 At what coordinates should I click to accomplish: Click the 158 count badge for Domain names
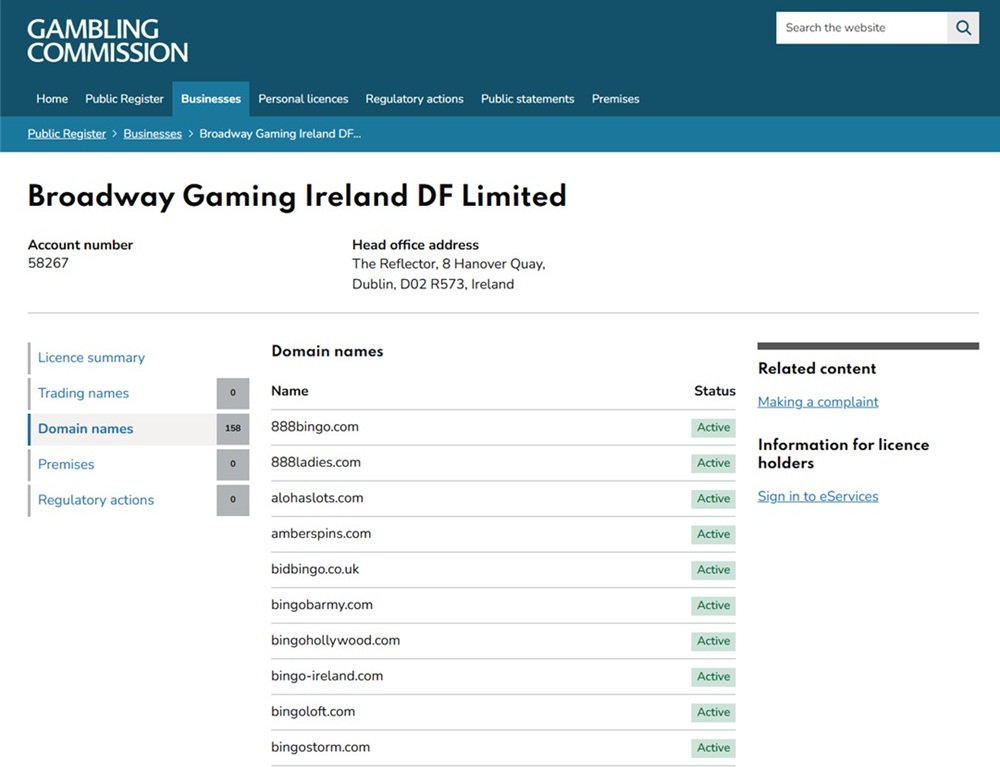[x=233, y=428]
